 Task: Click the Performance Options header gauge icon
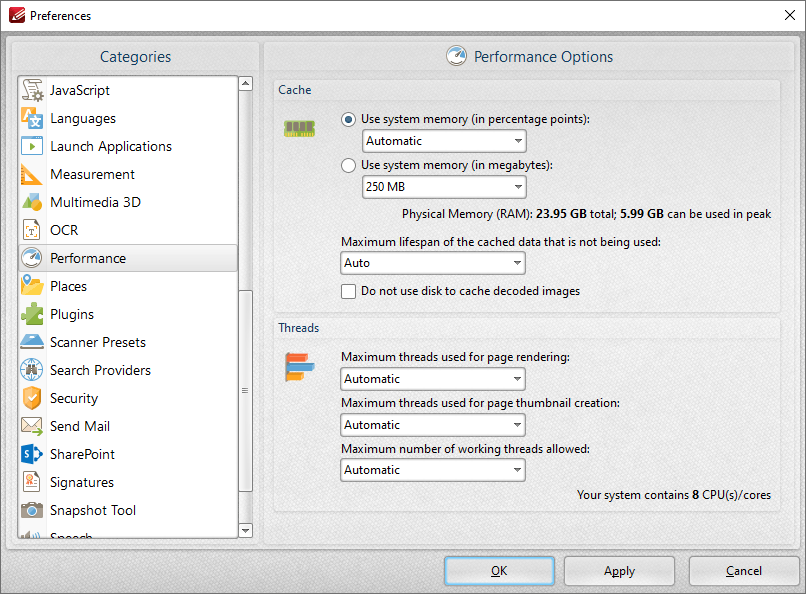(456, 56)
